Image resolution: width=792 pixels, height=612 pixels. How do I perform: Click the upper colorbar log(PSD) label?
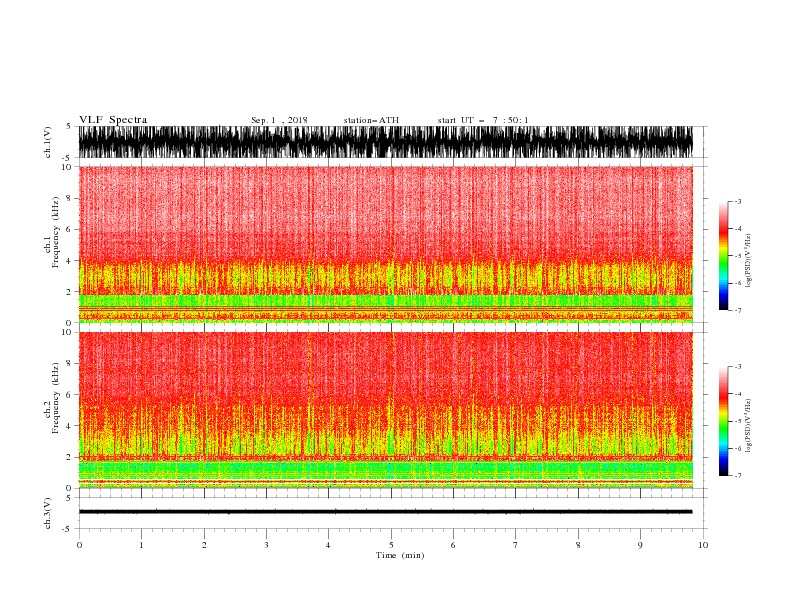pos(748,260)
